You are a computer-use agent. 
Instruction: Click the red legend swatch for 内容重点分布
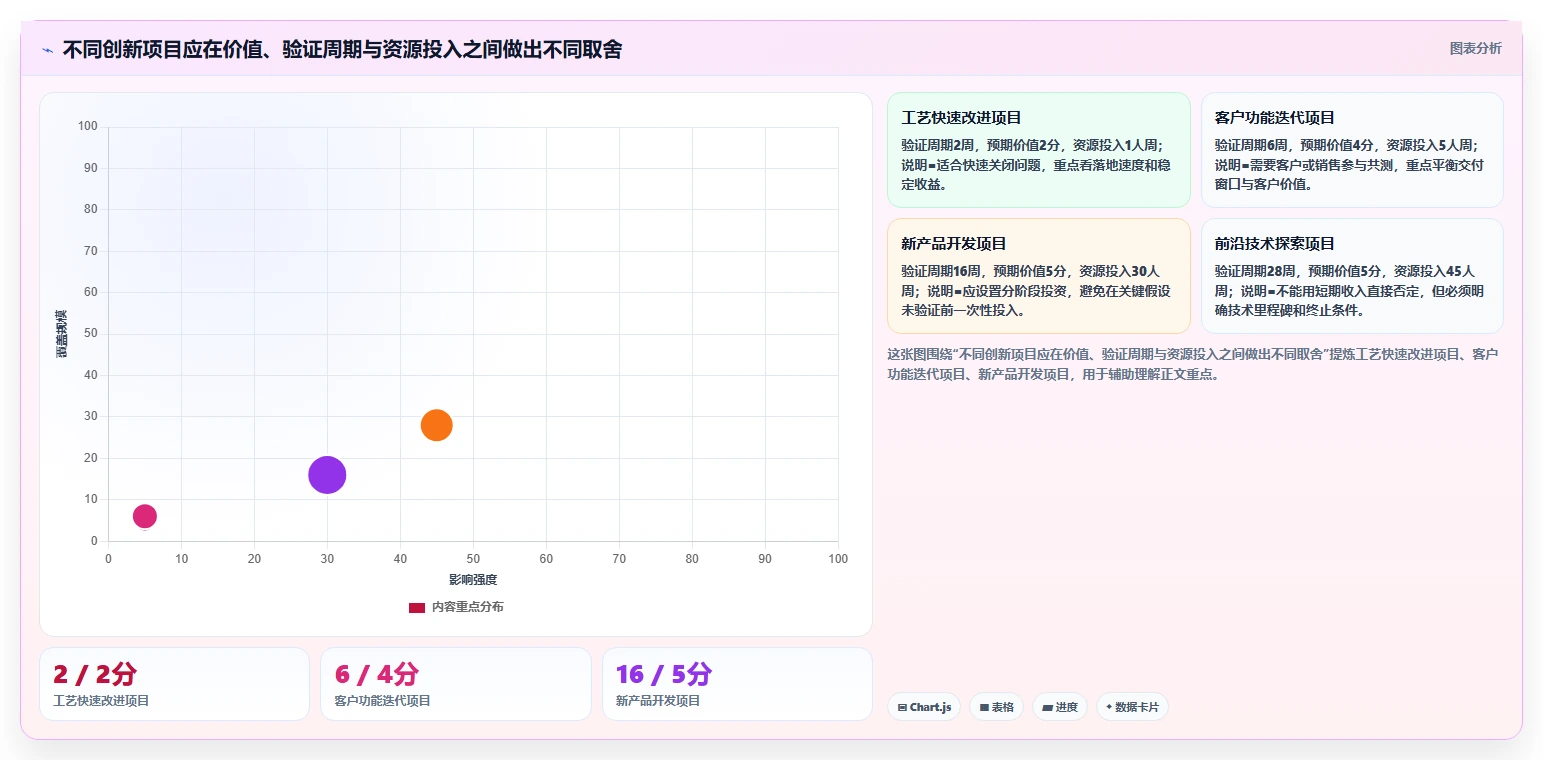[x=417, y=608]
